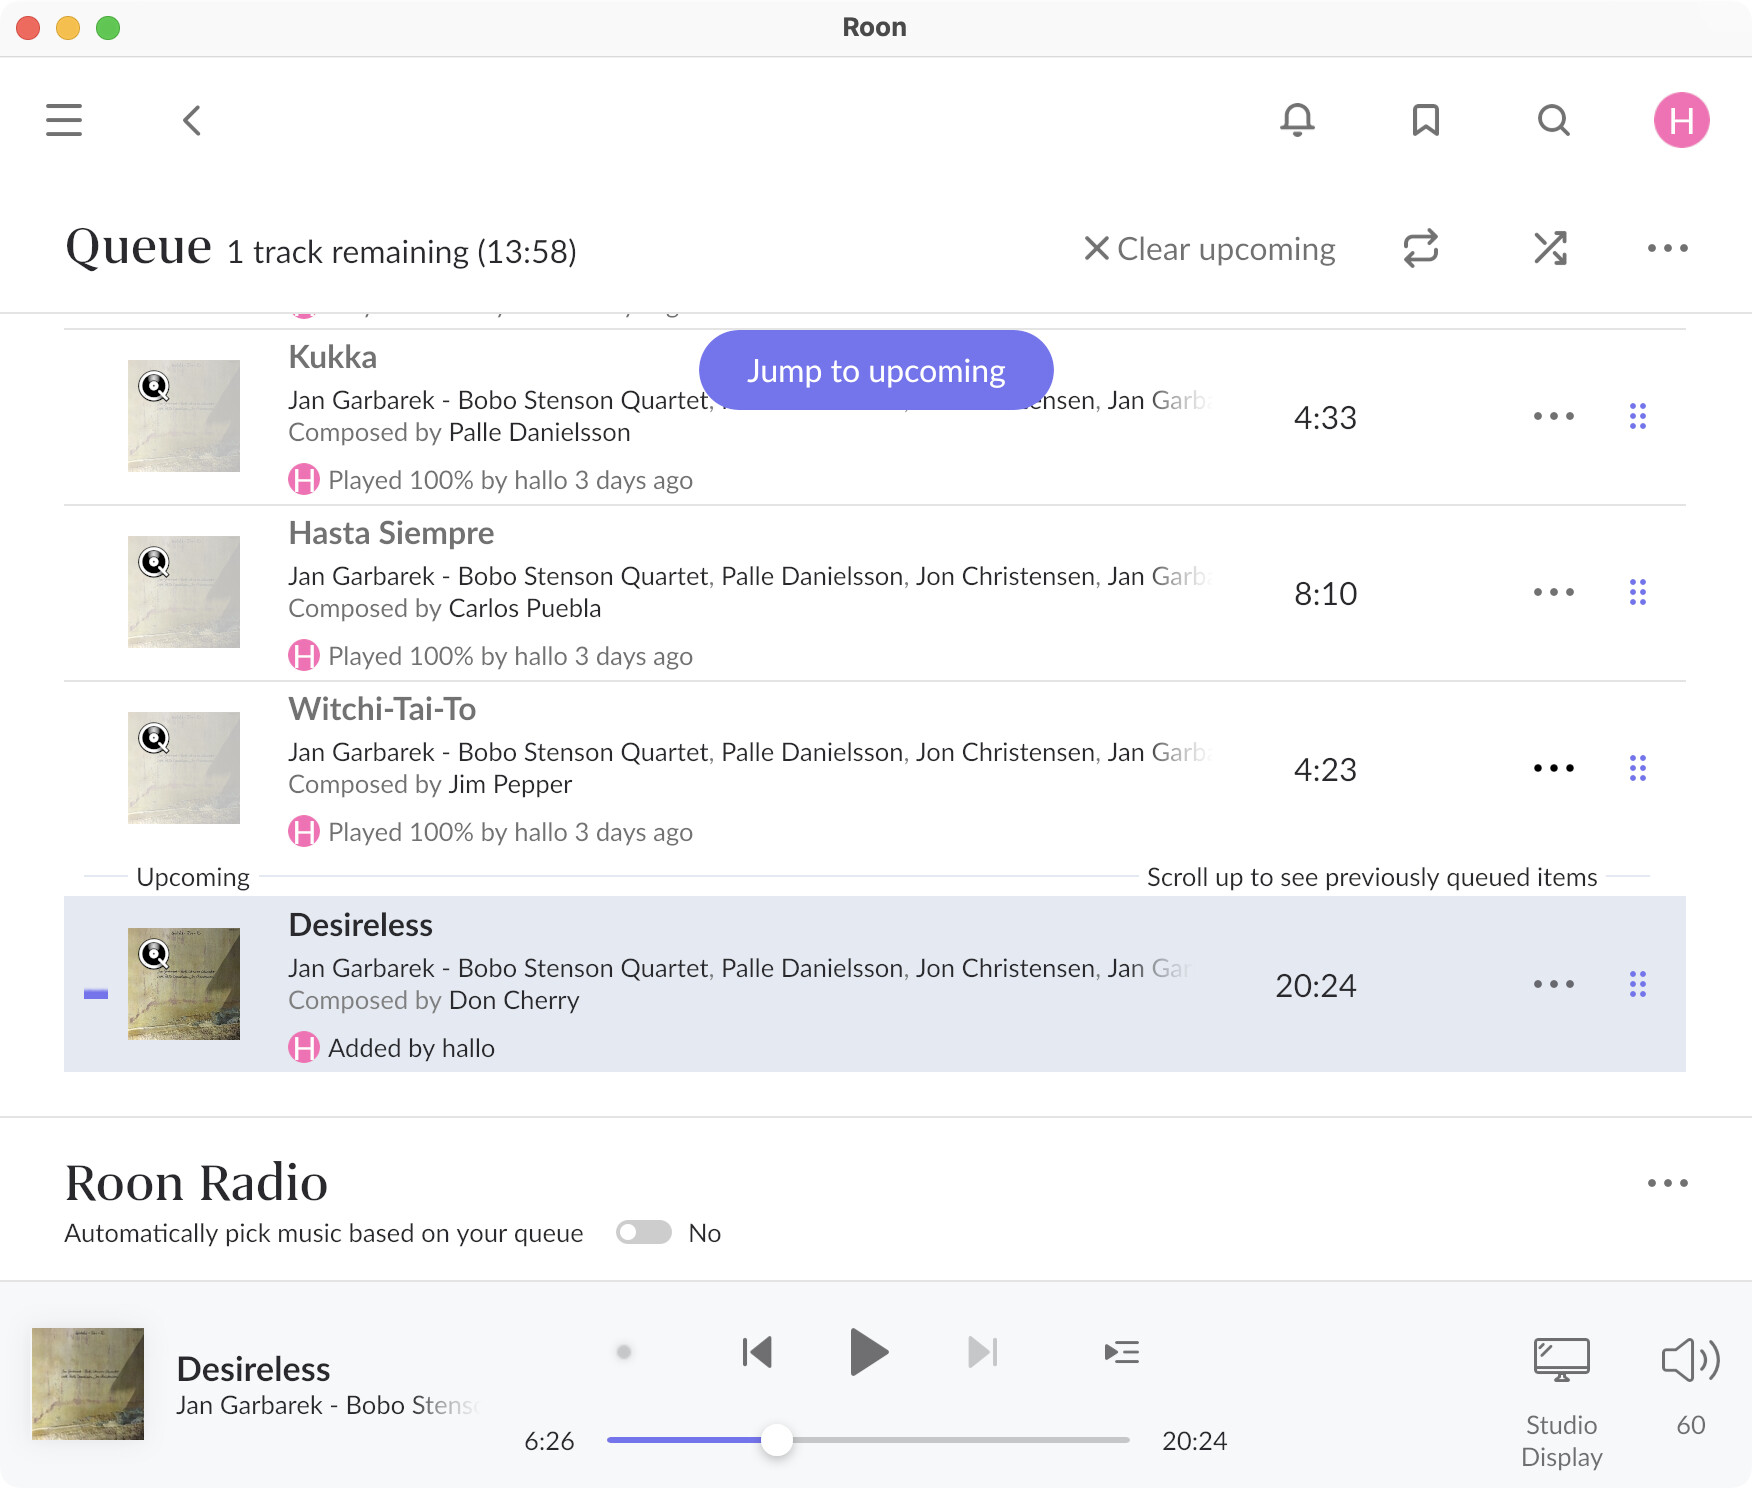Open composer Don Cherry link
1752x1488 pixels.
[514, 1000]
